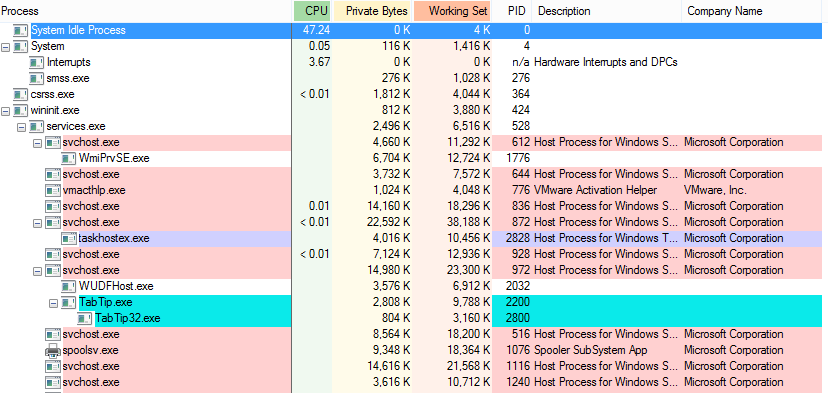Click the csrss.exe process icon
828x393 pixels.
click(x=21, y=95)
